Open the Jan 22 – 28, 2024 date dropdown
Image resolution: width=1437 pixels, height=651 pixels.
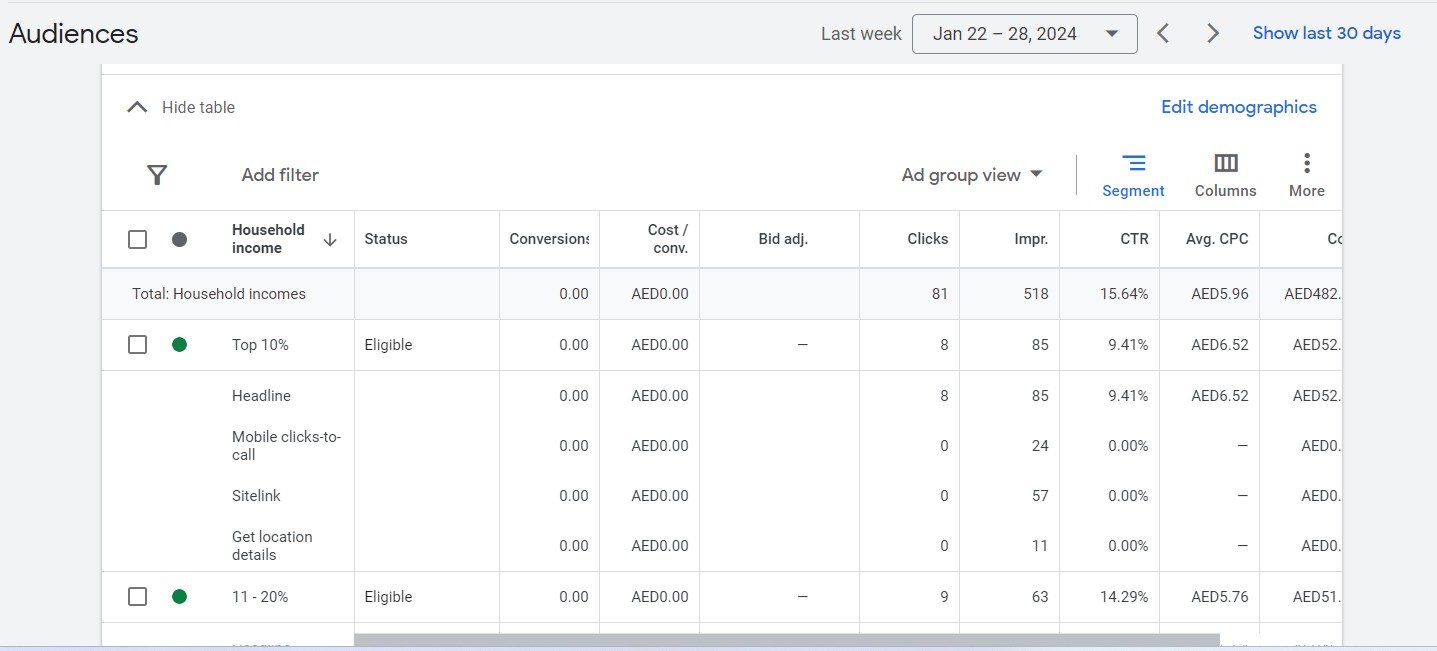(1024, 34)
